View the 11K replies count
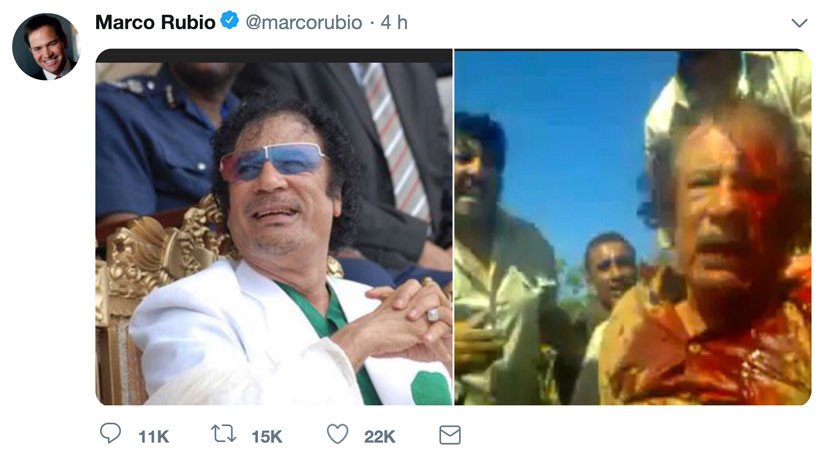 (153, 436)
